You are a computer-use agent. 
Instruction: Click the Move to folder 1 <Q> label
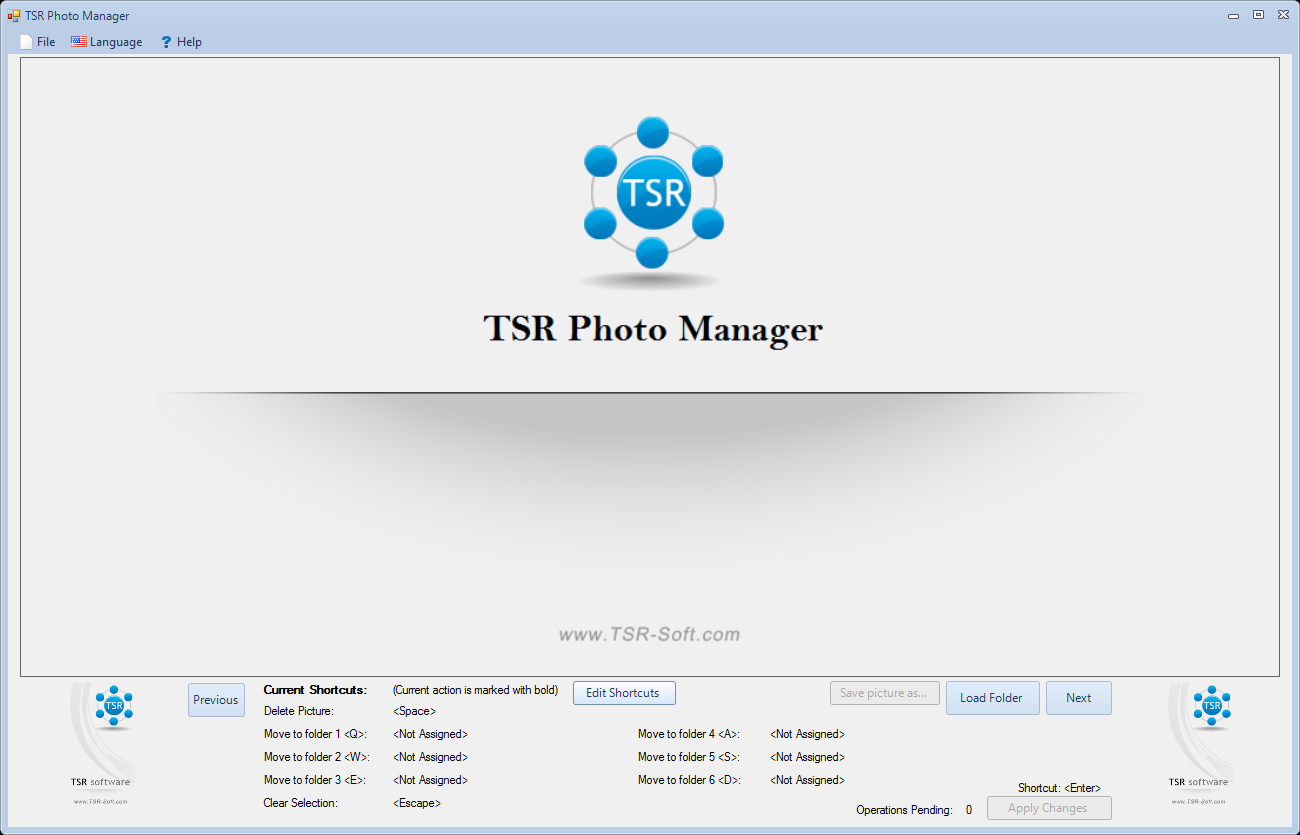(315, 734)
